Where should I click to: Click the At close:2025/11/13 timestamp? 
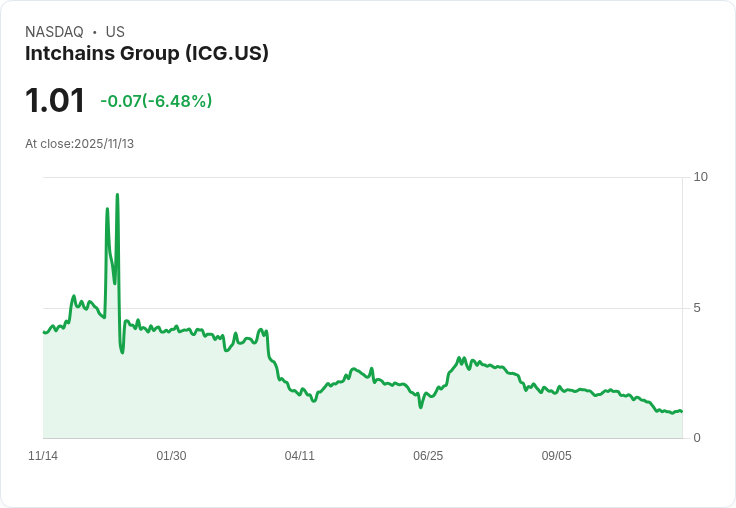79,144
